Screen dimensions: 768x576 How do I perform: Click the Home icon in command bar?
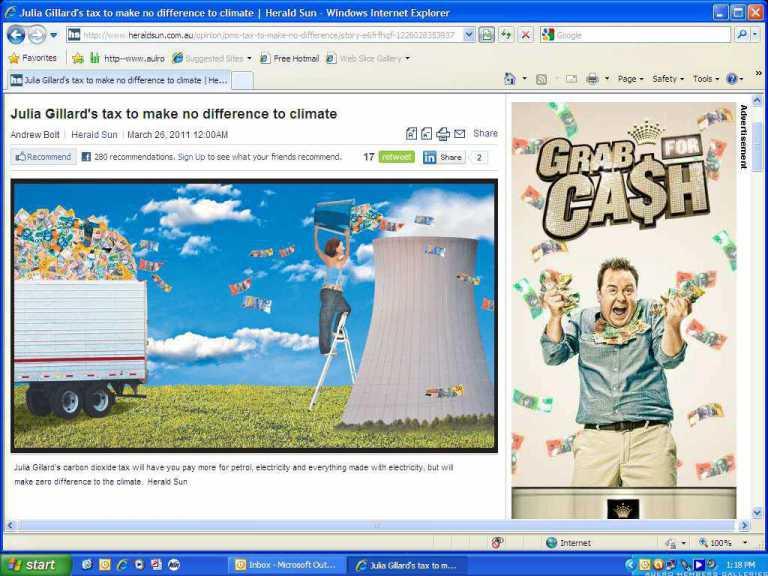click(510, 79)
